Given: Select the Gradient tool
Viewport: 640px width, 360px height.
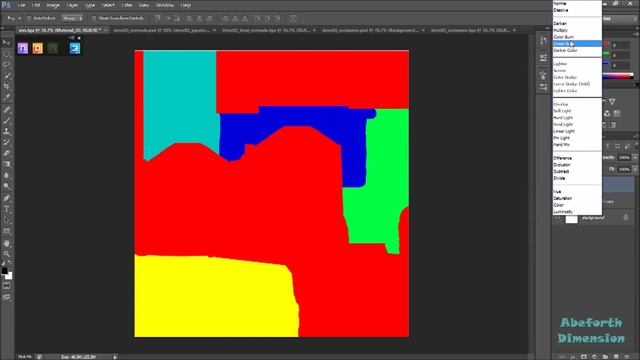Looking at the screenshot, I should [7, 164].
